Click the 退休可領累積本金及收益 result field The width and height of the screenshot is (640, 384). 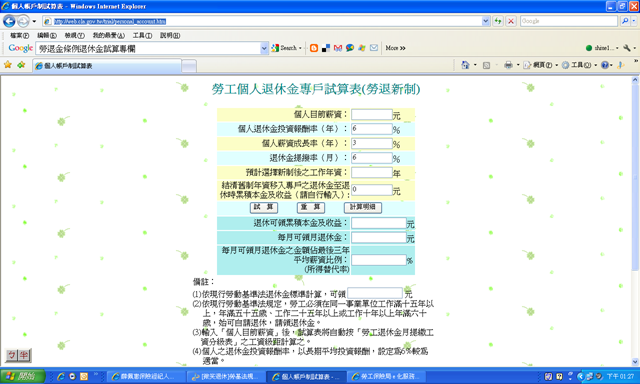(x=378, y=223)
